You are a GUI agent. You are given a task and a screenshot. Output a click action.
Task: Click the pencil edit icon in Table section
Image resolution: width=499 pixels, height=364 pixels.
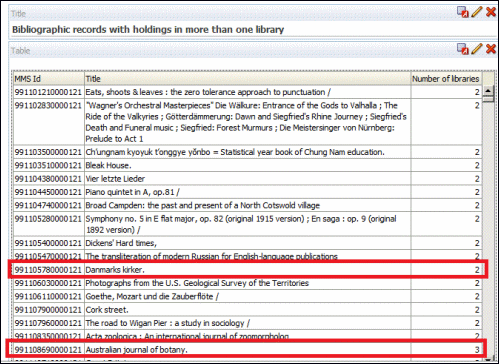coord(477,49)
